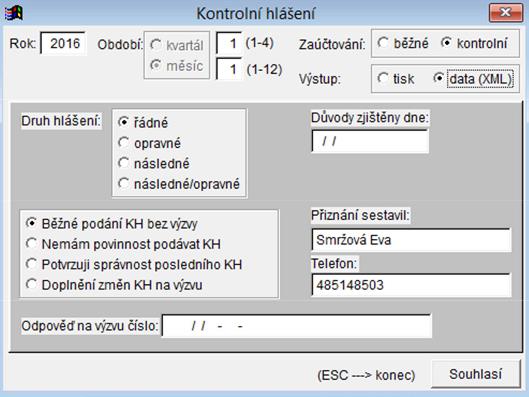Click the Důvody zjištěny dne date field
Screen dimensions: 529x397
[x=370, y=141]
